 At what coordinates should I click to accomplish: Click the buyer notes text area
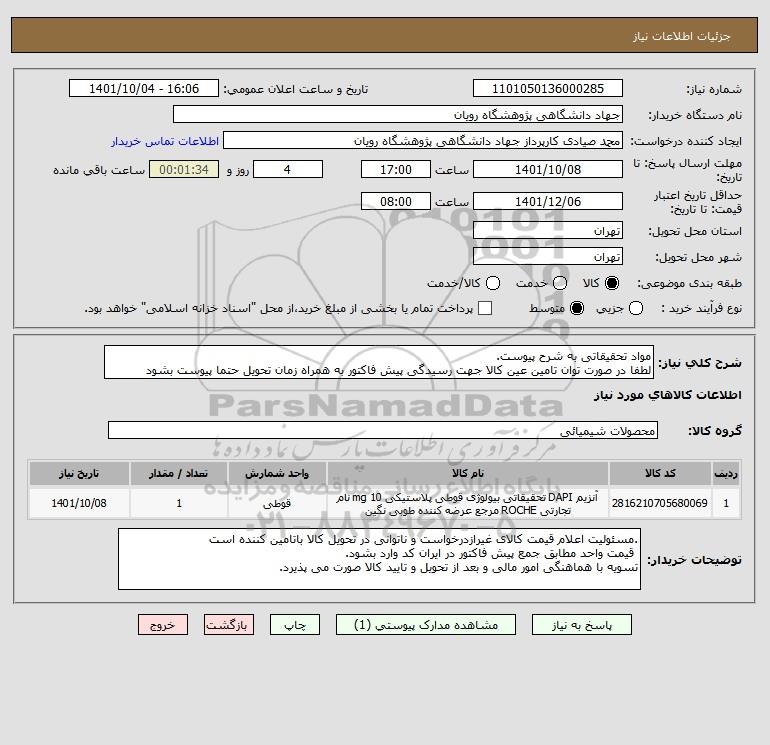pos(380,559)
